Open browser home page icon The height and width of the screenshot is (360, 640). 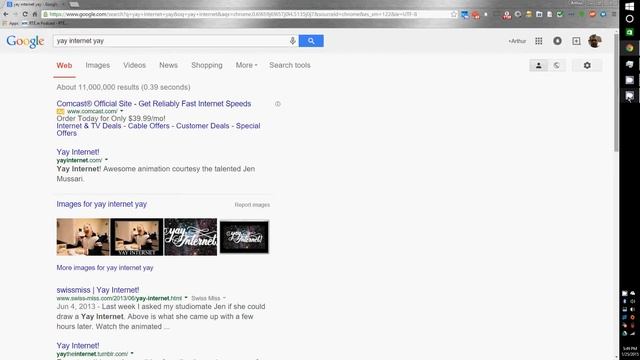35,14
